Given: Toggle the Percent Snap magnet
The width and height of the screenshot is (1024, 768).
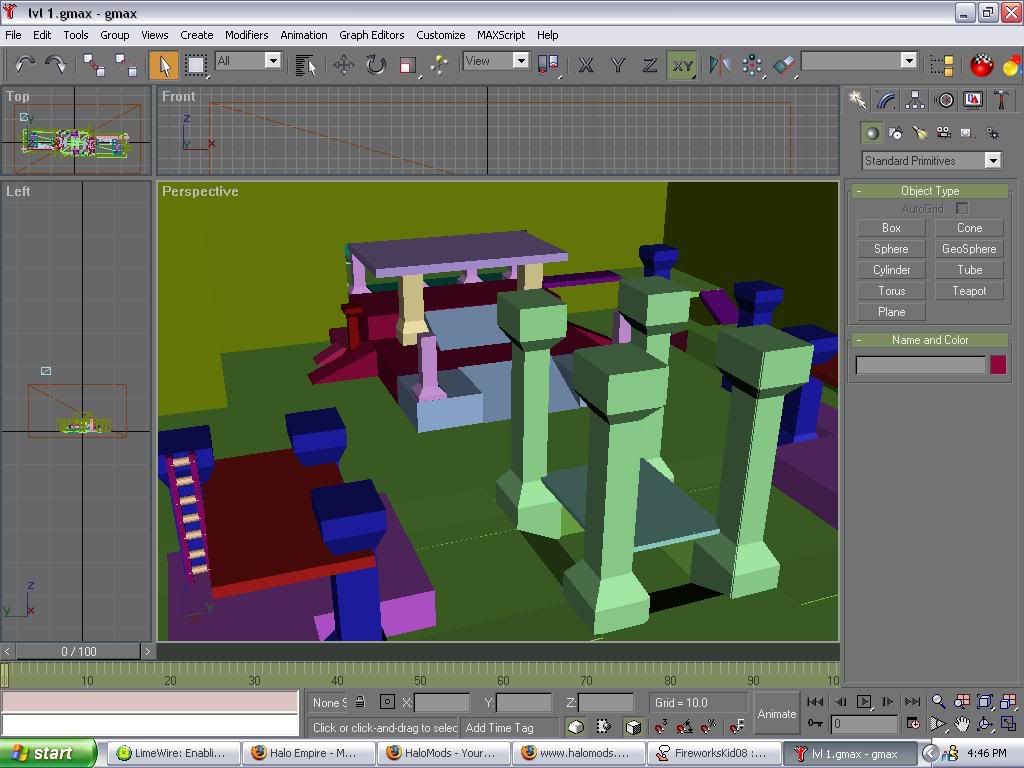Looking at the screenshot, I should (x=709, y=726).
